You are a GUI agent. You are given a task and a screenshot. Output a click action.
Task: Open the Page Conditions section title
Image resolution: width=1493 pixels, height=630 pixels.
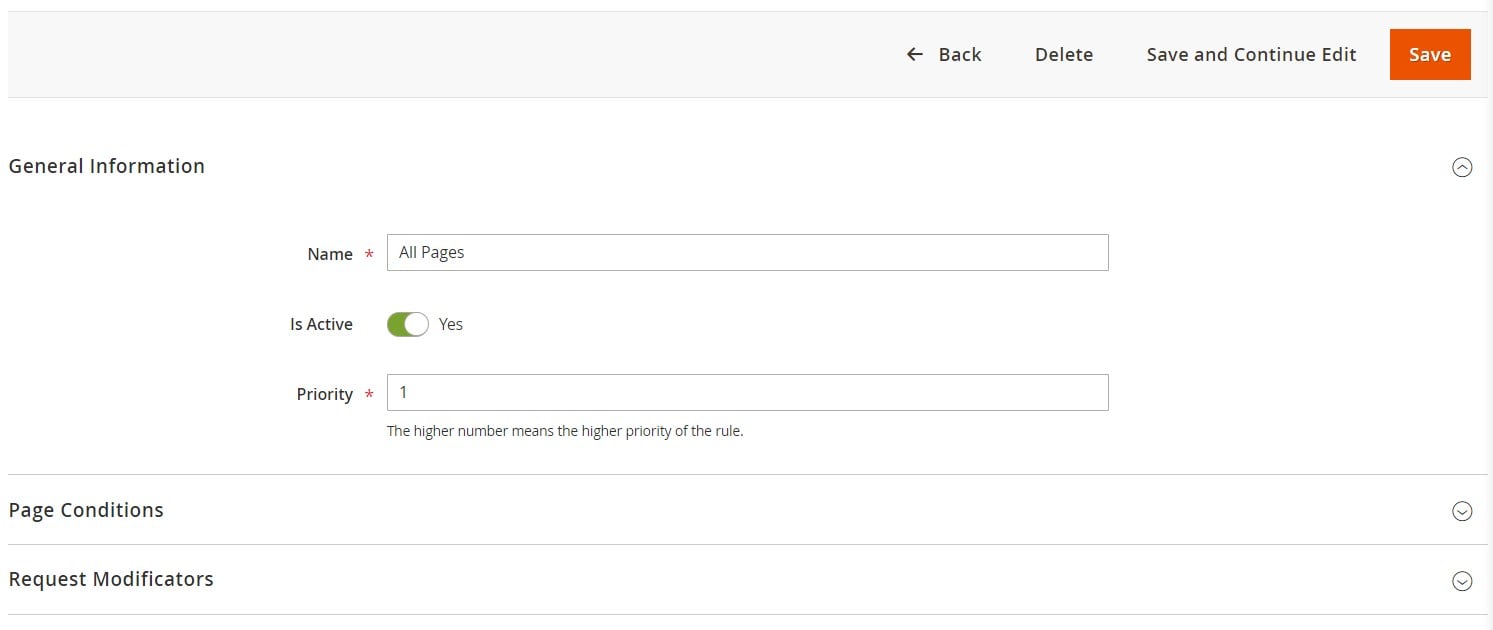click(86, 510)
